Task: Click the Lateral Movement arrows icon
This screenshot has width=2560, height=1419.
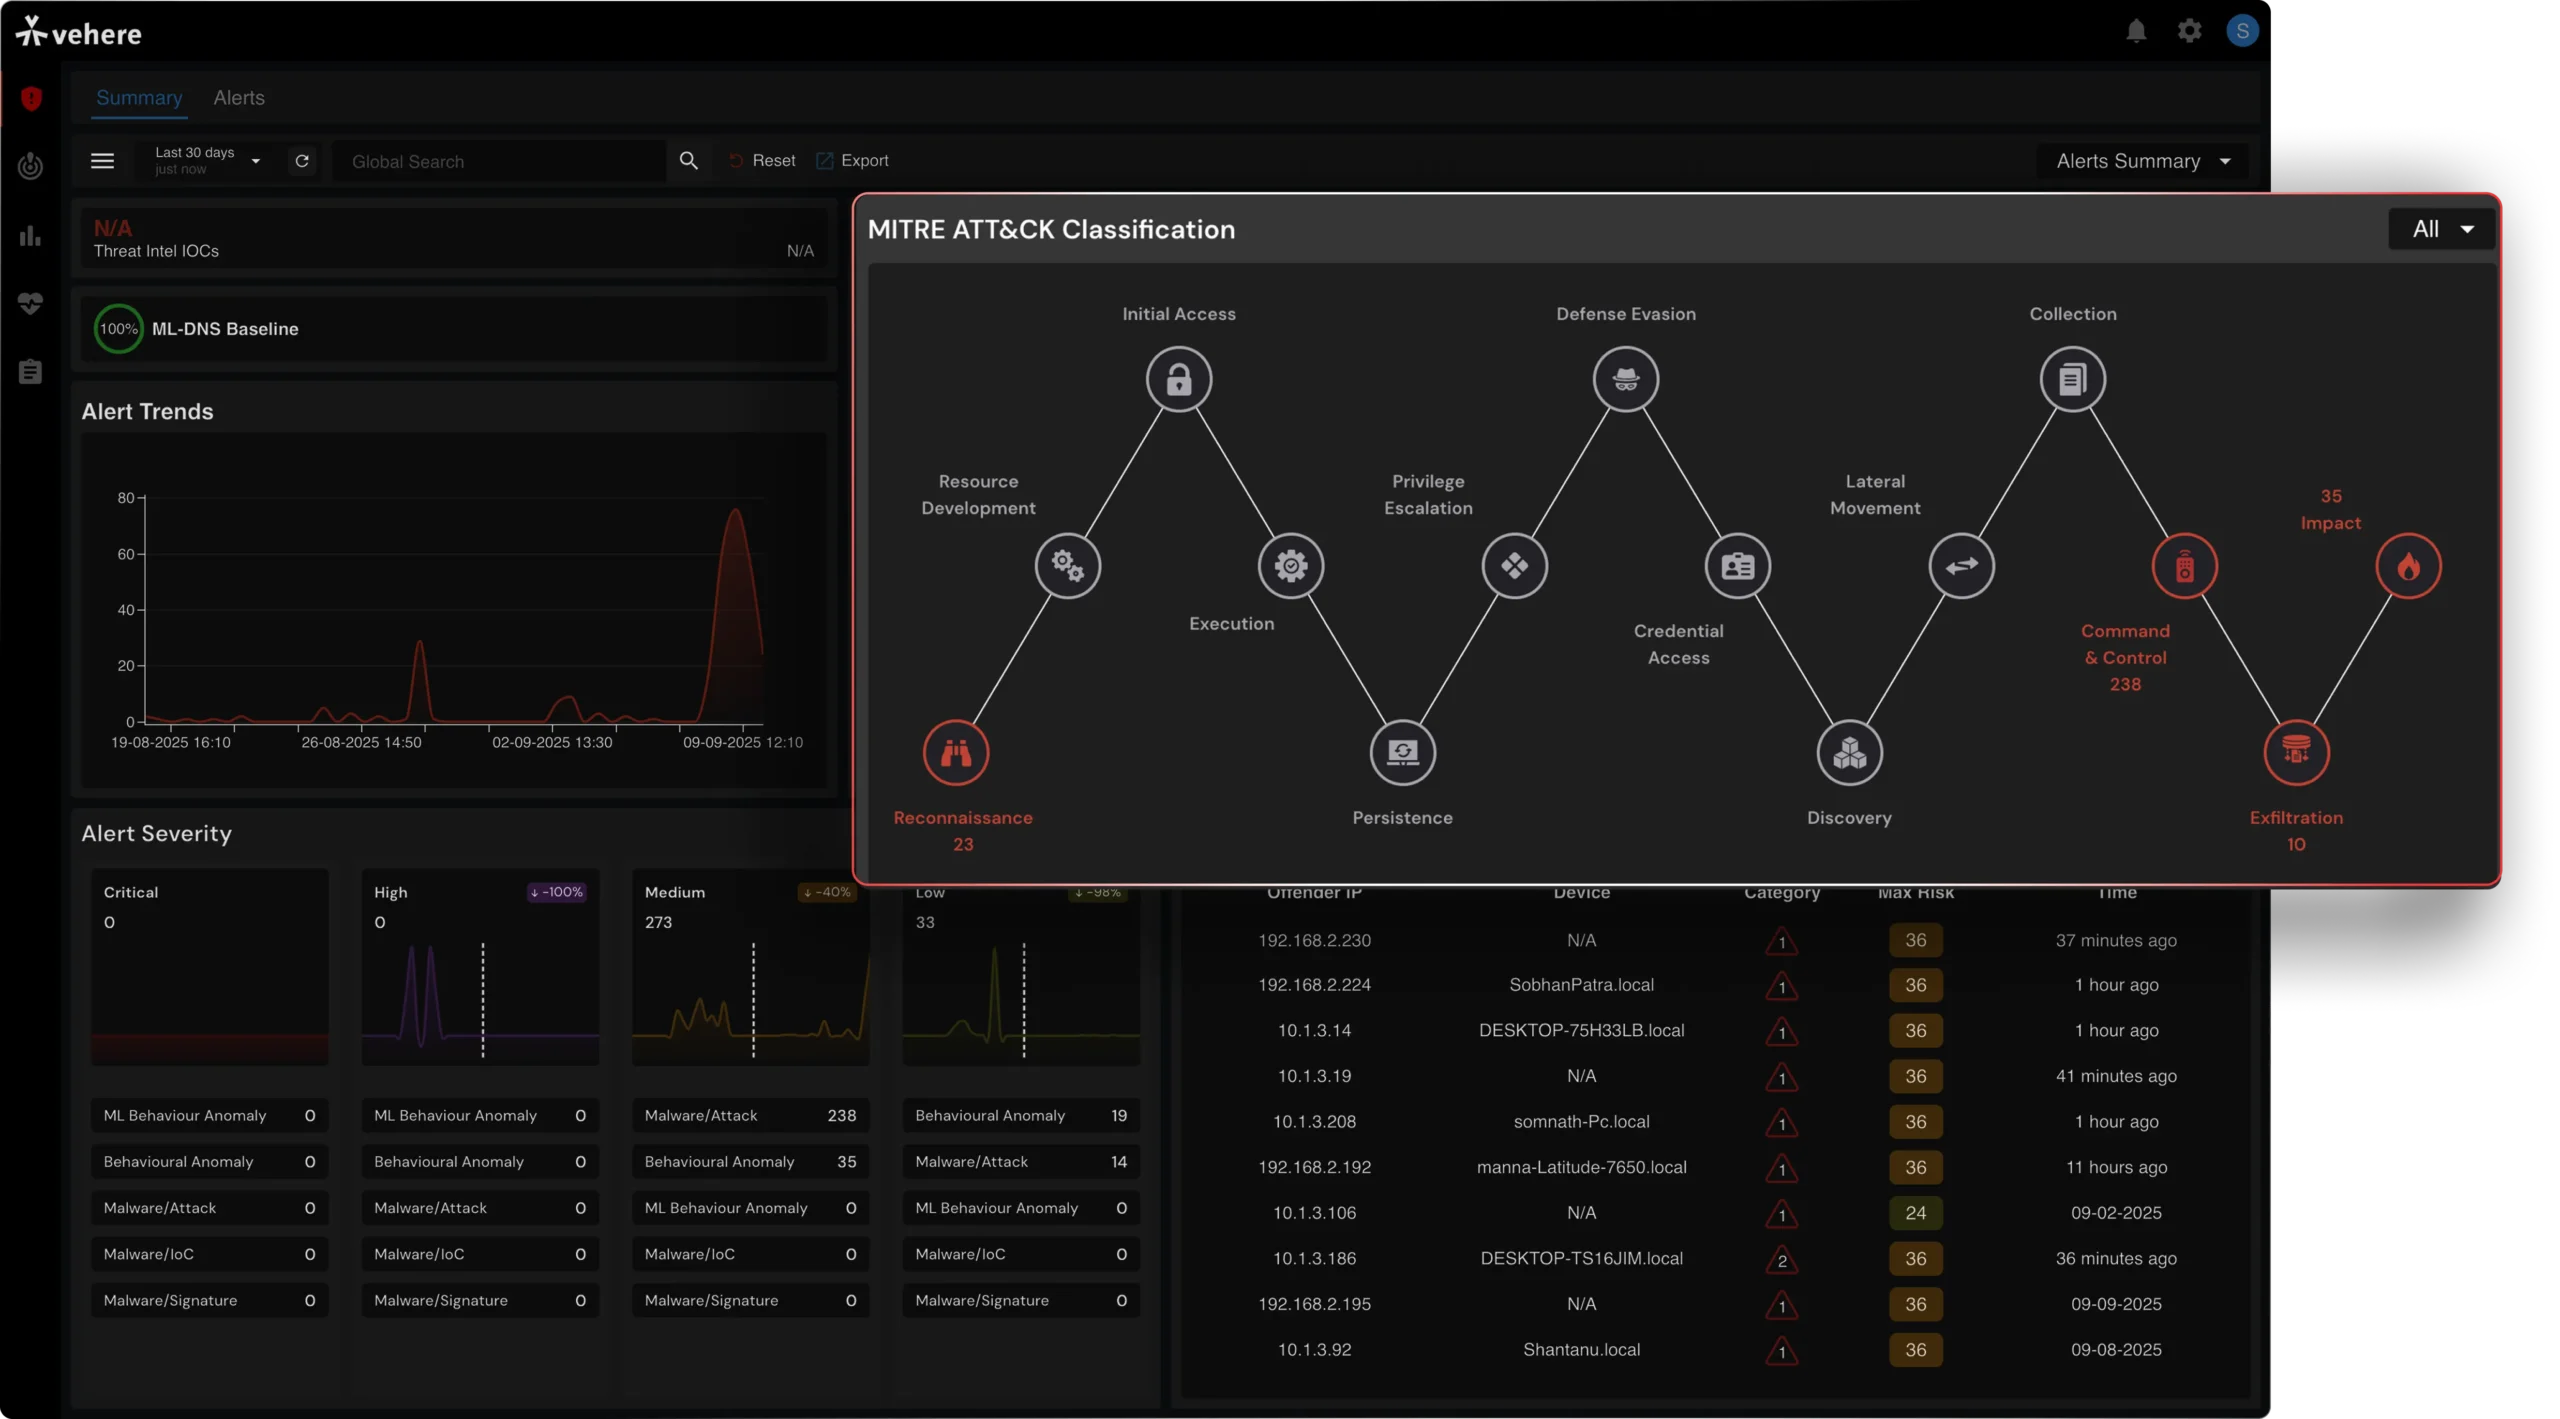Action: click(1961, 566)
